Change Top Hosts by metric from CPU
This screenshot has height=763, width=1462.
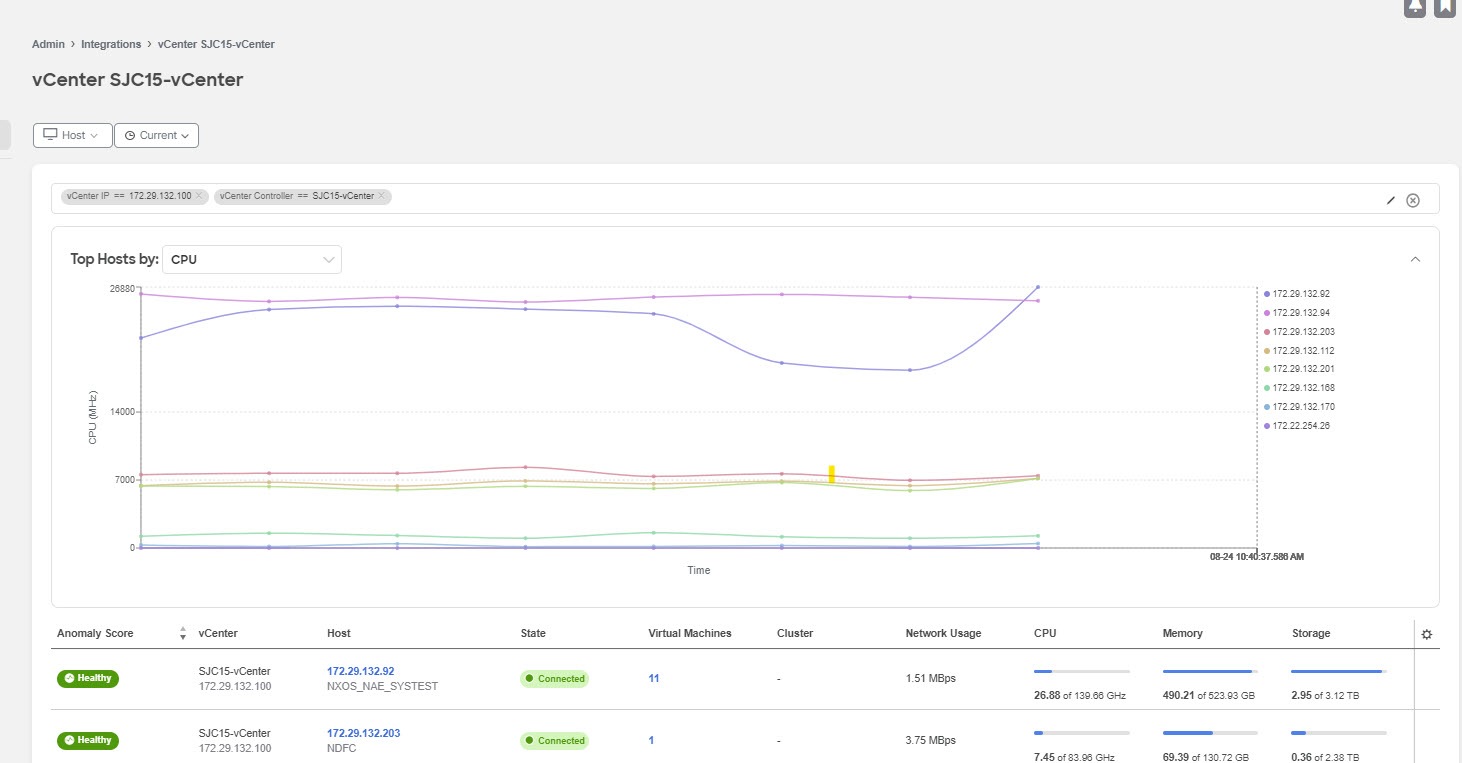[252, 259]
